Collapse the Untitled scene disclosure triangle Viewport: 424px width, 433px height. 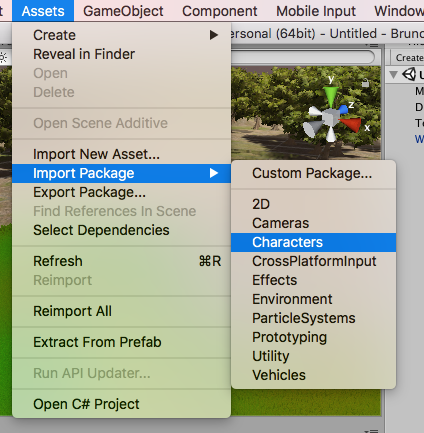pyautogui.click(x=394, y=74)
